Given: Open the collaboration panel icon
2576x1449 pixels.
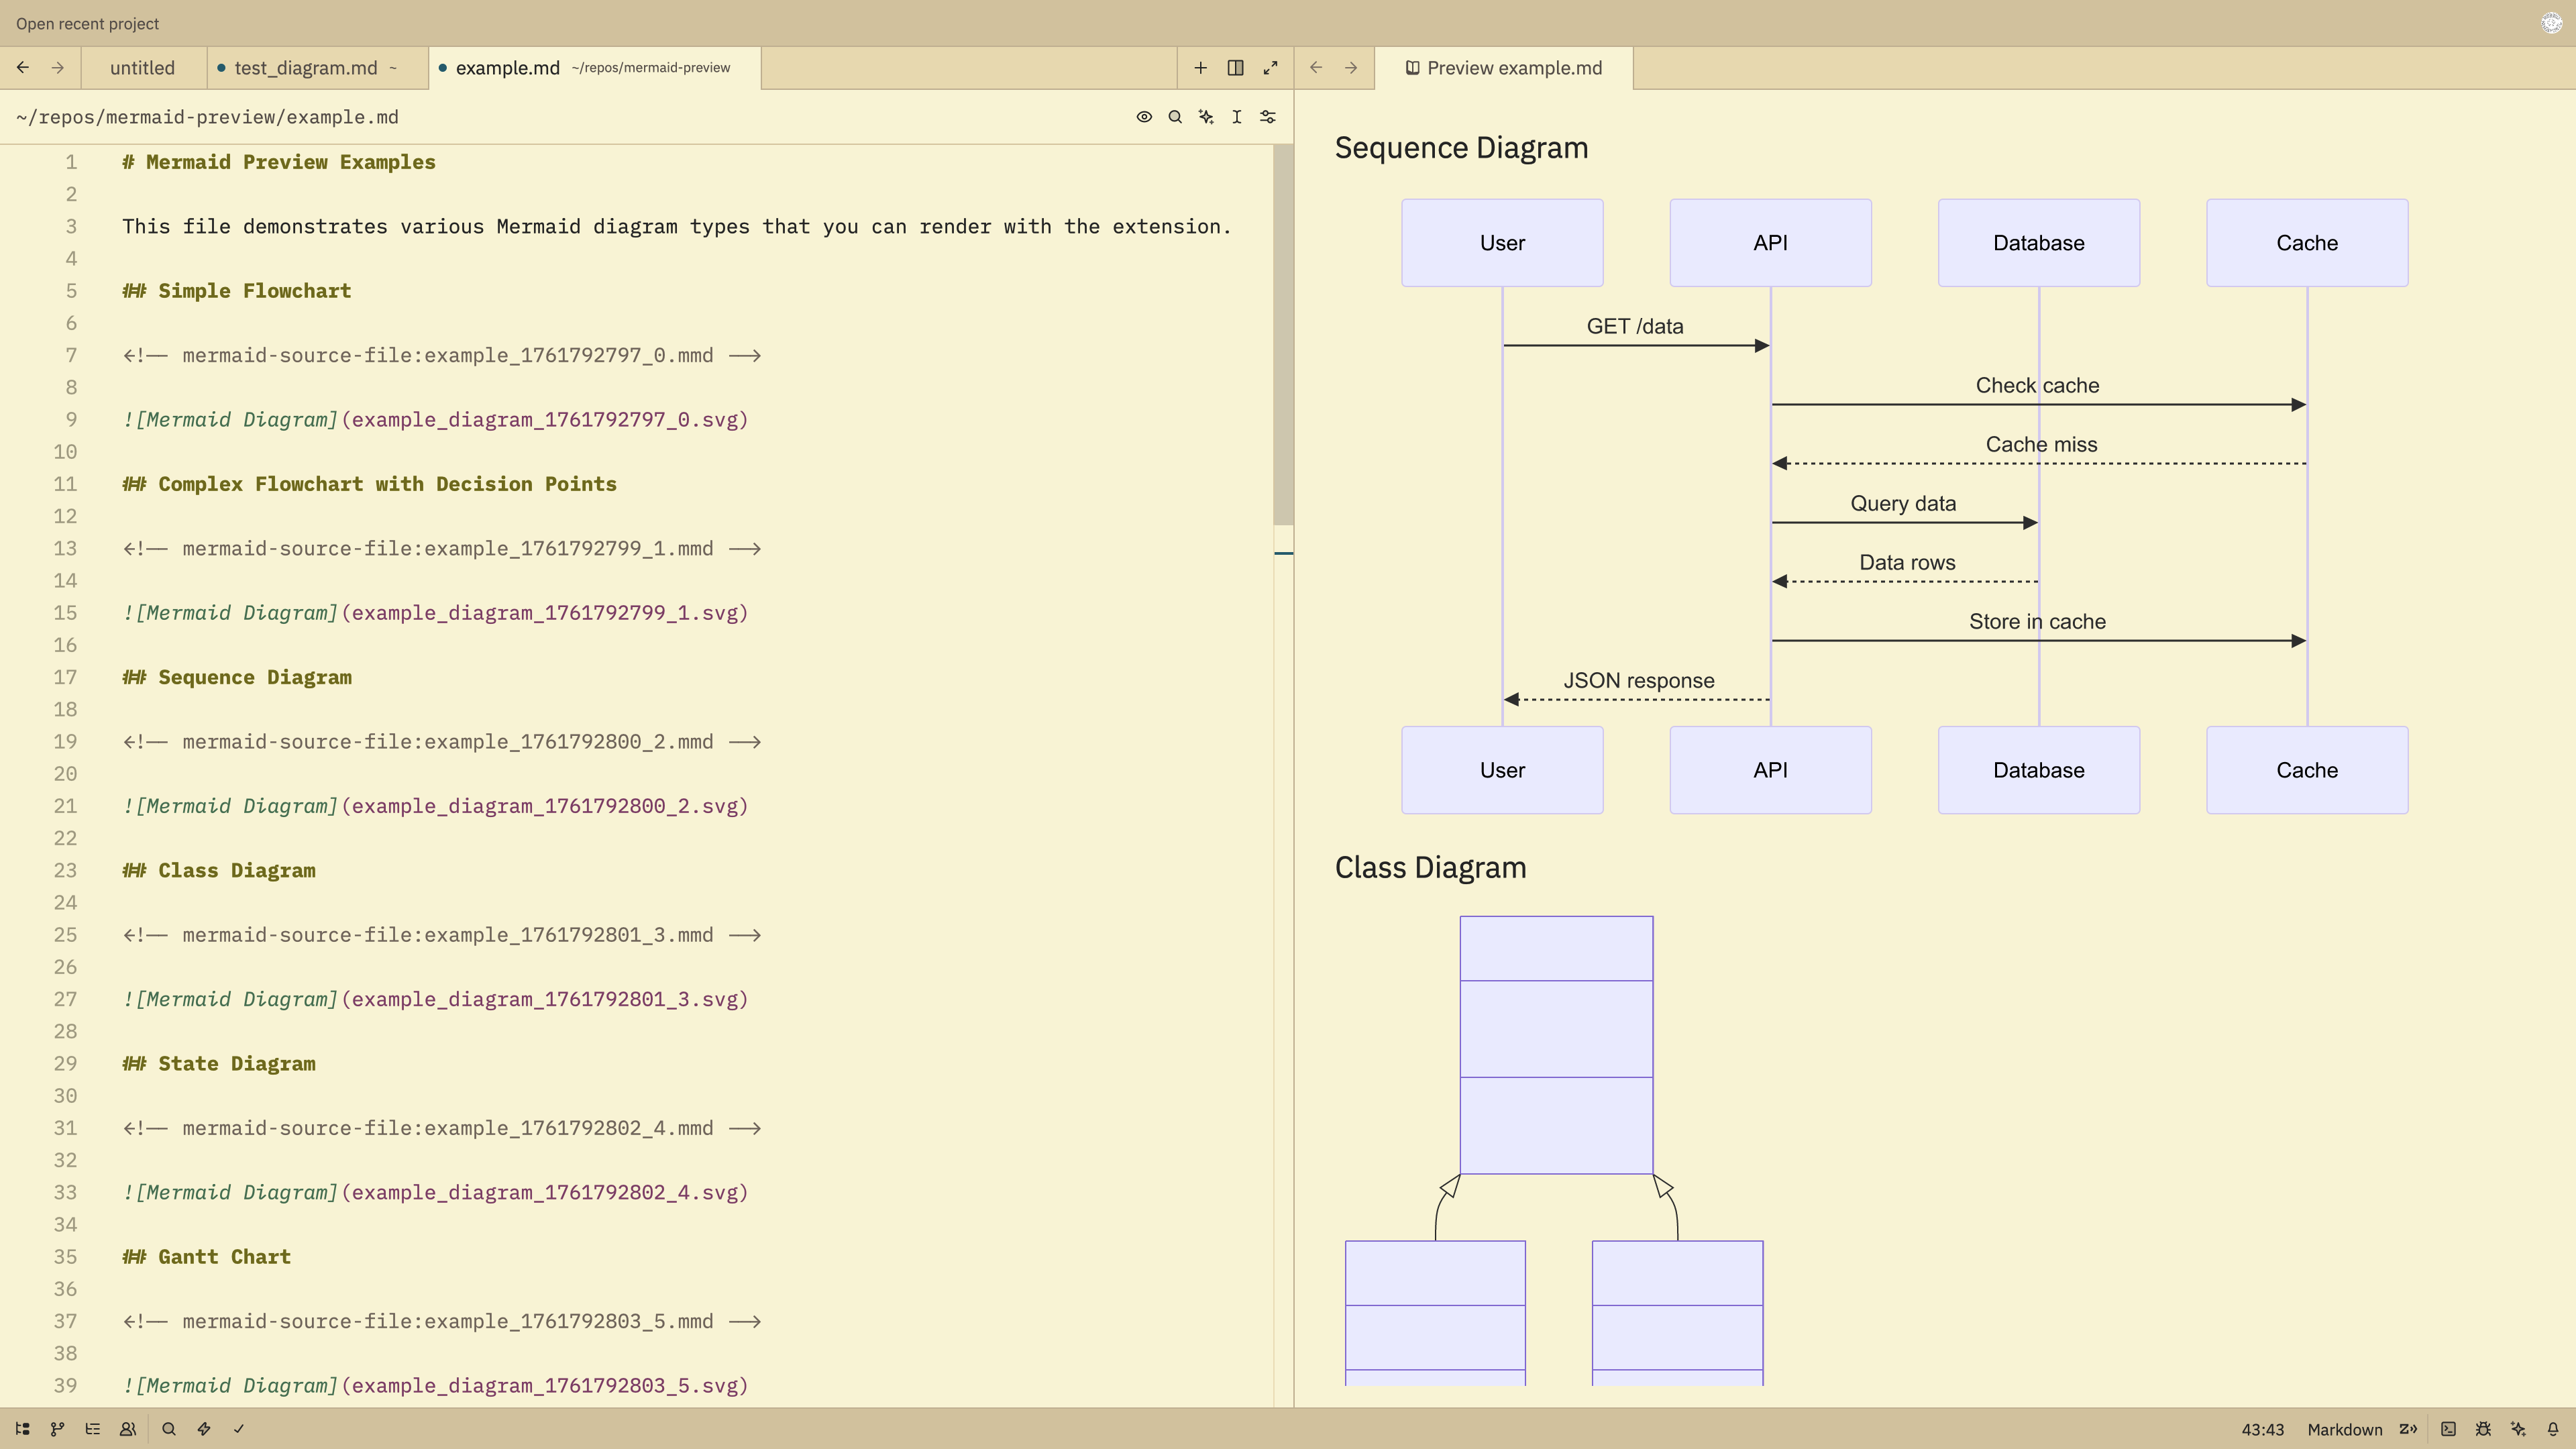Looking at the screenshot, I should [128, 1429].
